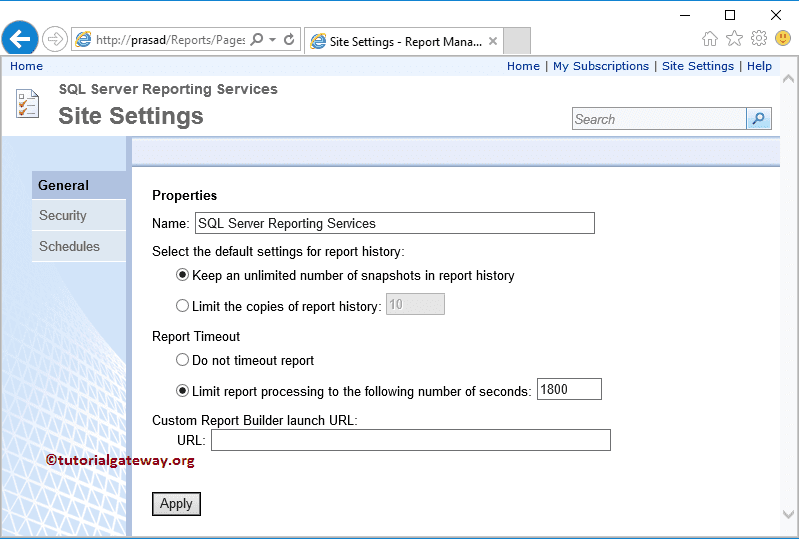Screen dimensions: 799x539
Task: Click the browser Home house icon
Action: tap(709, 39)
